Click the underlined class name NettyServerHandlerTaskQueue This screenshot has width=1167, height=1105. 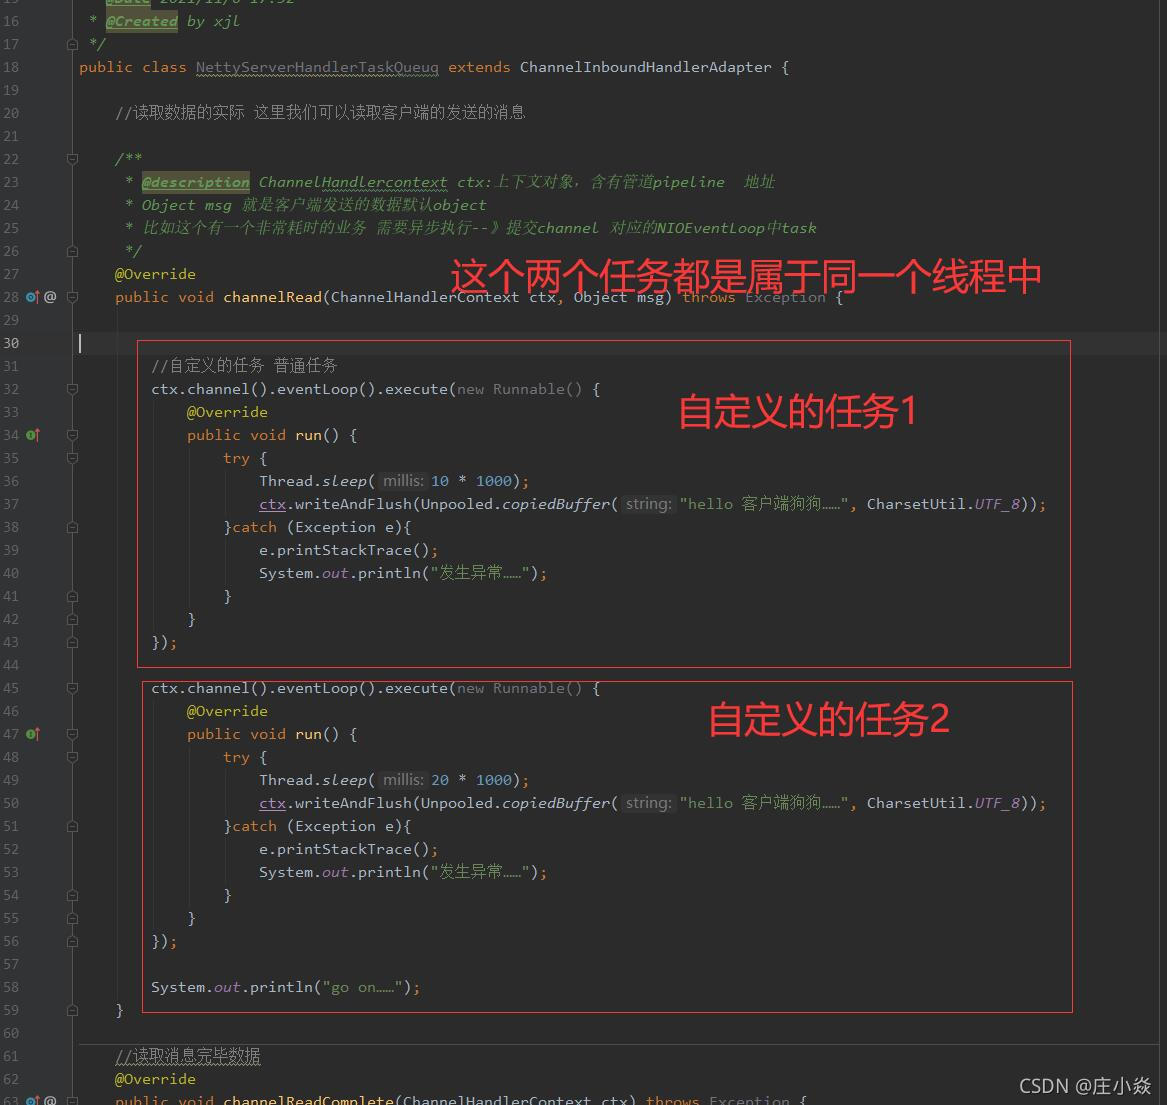pyautogui.click(x=317, y=67)
